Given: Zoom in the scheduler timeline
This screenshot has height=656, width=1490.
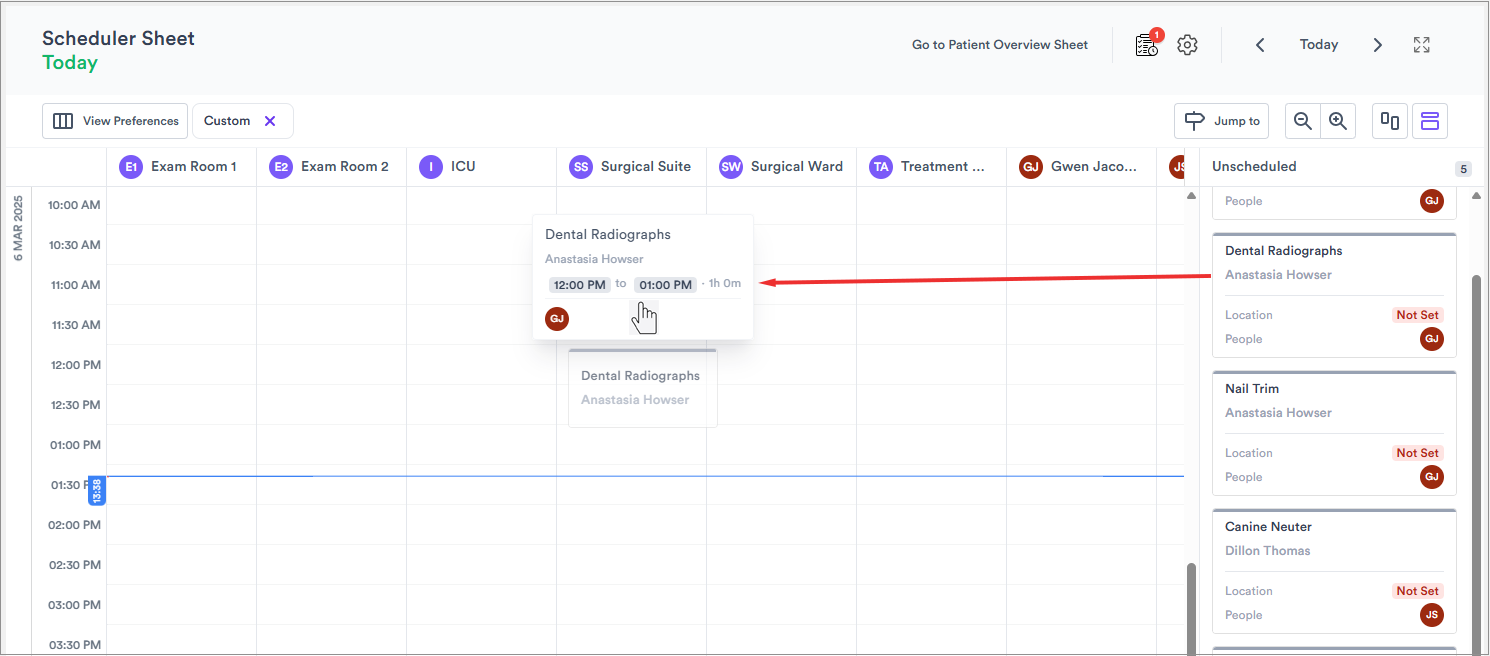Looking at the screenshot, I should click(1338, 121).
